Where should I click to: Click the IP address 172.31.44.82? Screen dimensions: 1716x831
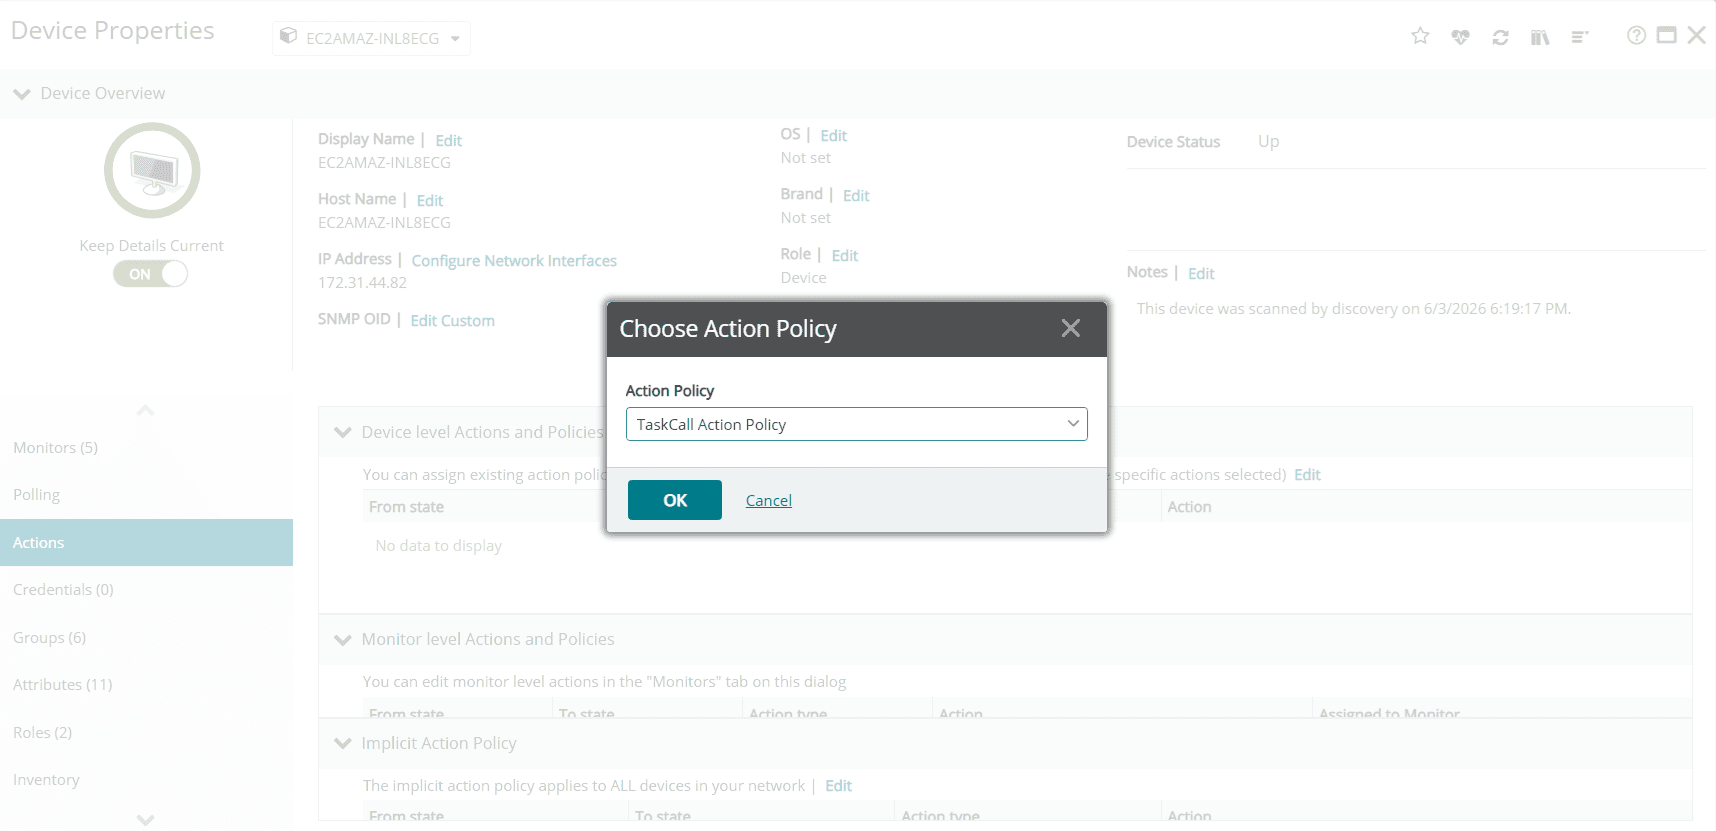(x=362, y=283)
